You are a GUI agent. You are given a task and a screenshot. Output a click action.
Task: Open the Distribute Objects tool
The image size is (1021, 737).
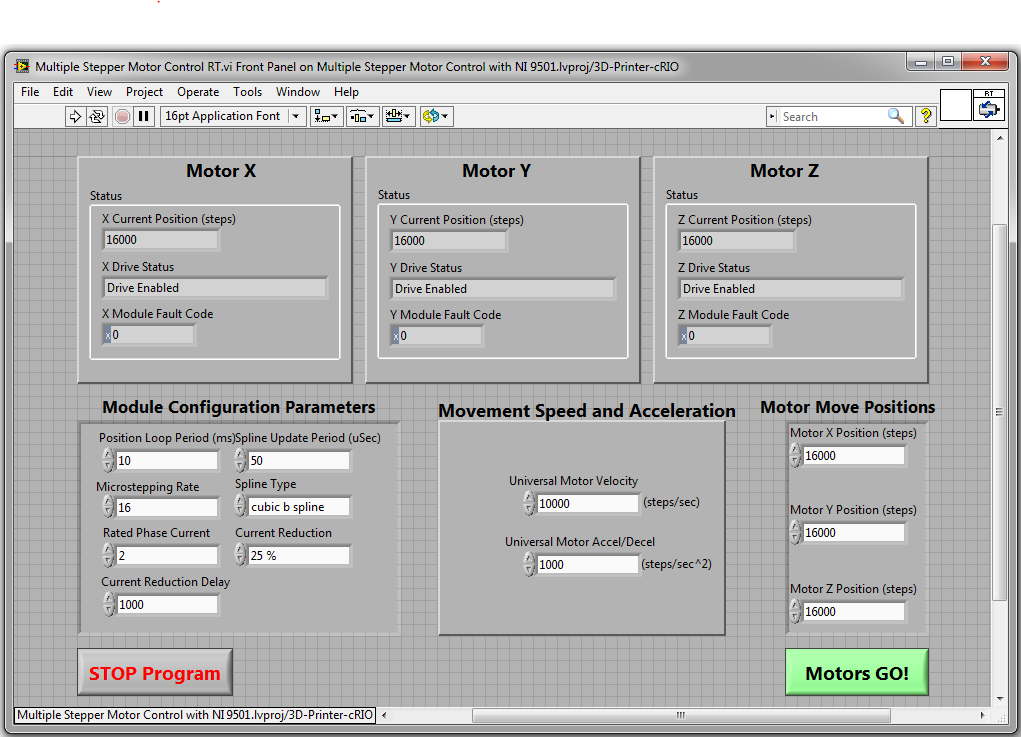pos(362,116)
